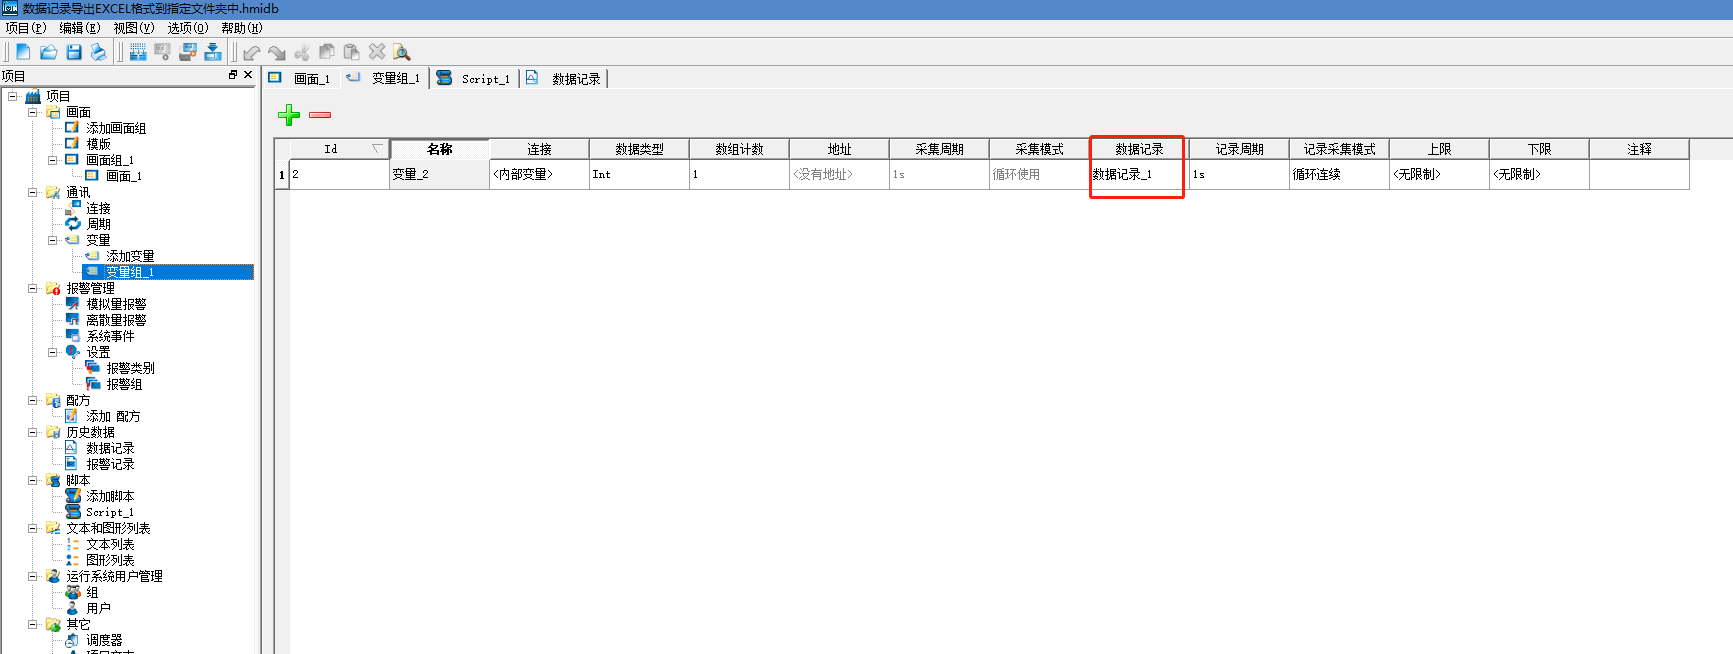The width and height of the screenshot is (1733, 654).
Task: Remove variable with red minus icon
Action: point(320,115)
